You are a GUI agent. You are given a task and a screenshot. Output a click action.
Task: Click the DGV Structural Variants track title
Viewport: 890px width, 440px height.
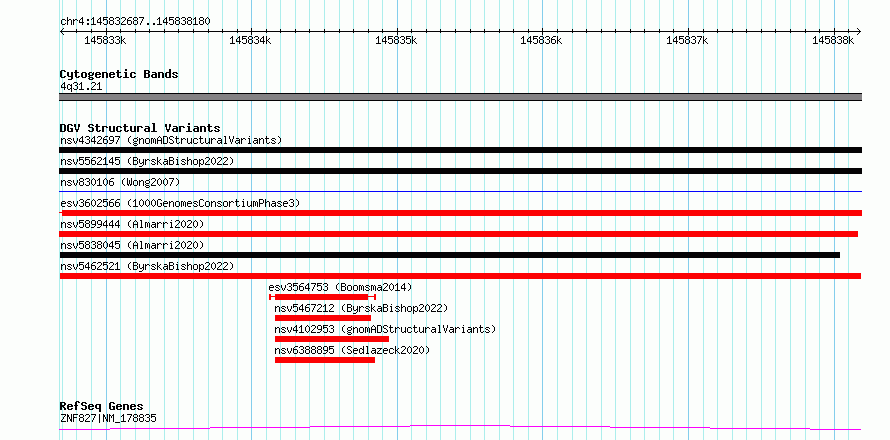pos(140,128)
